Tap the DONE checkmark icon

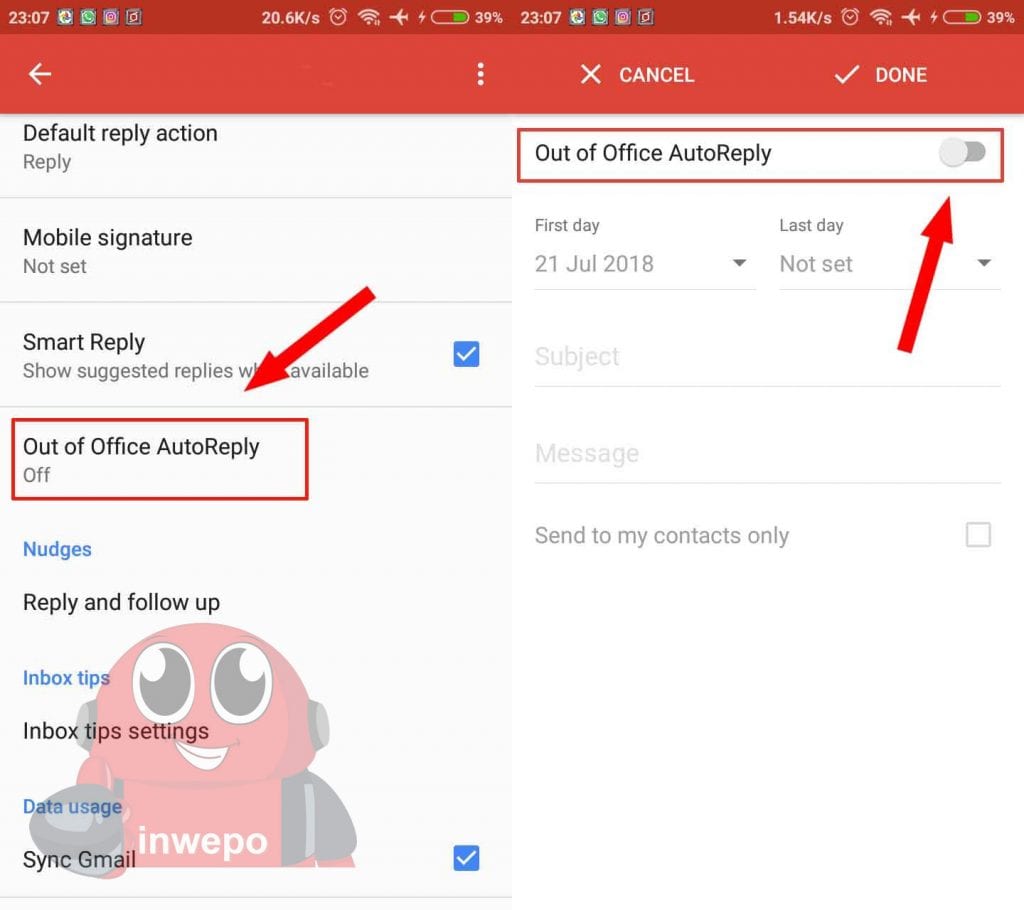coord(846,74)
